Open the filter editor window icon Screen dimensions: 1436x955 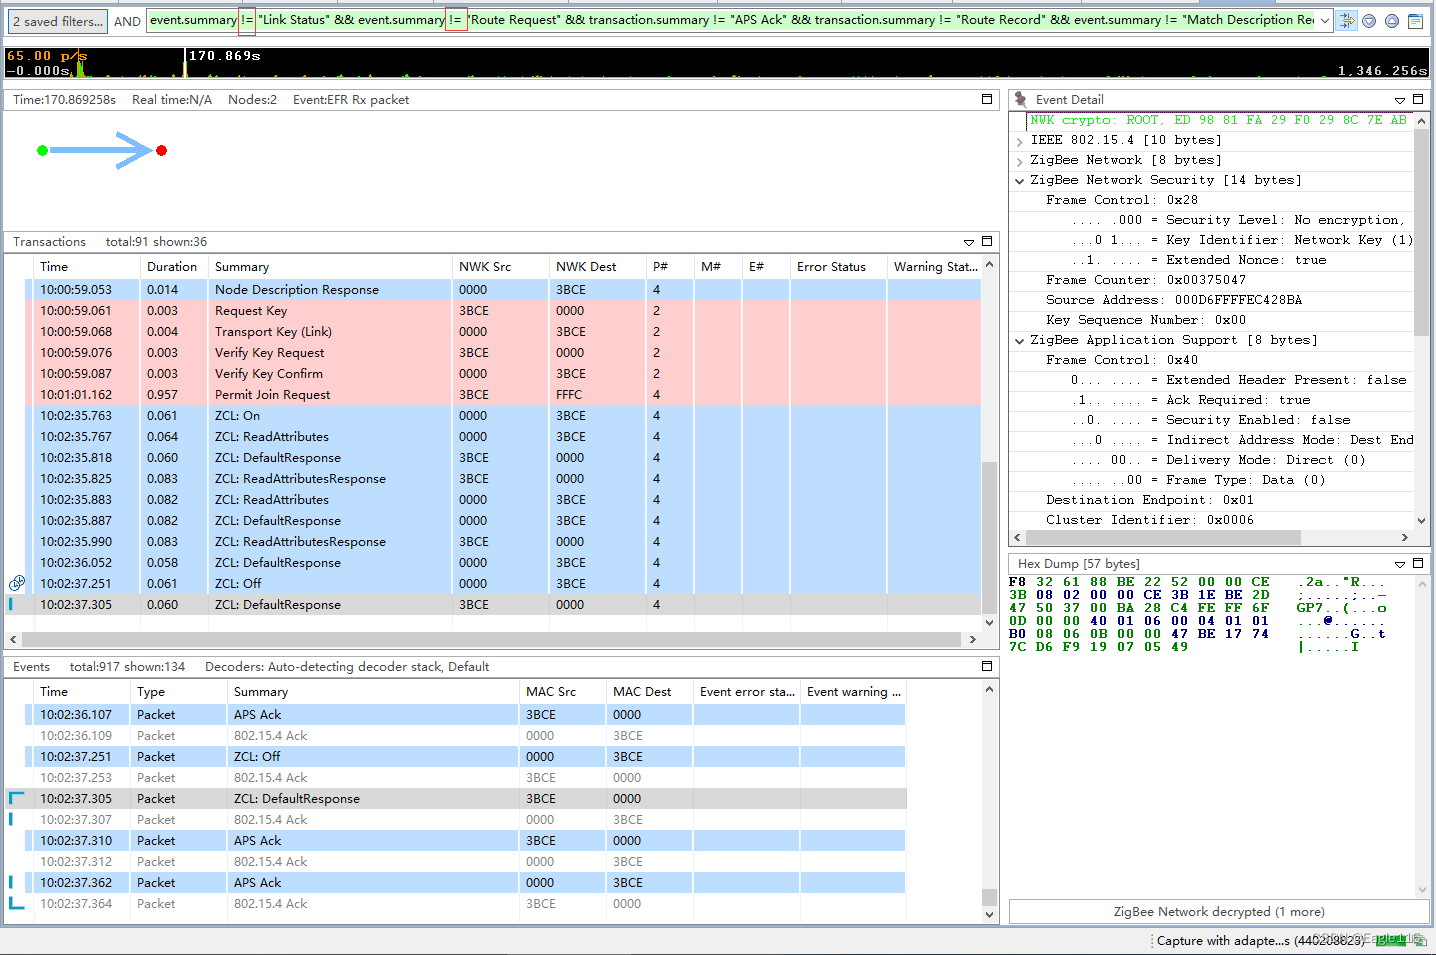click(x=1415, y=21)
